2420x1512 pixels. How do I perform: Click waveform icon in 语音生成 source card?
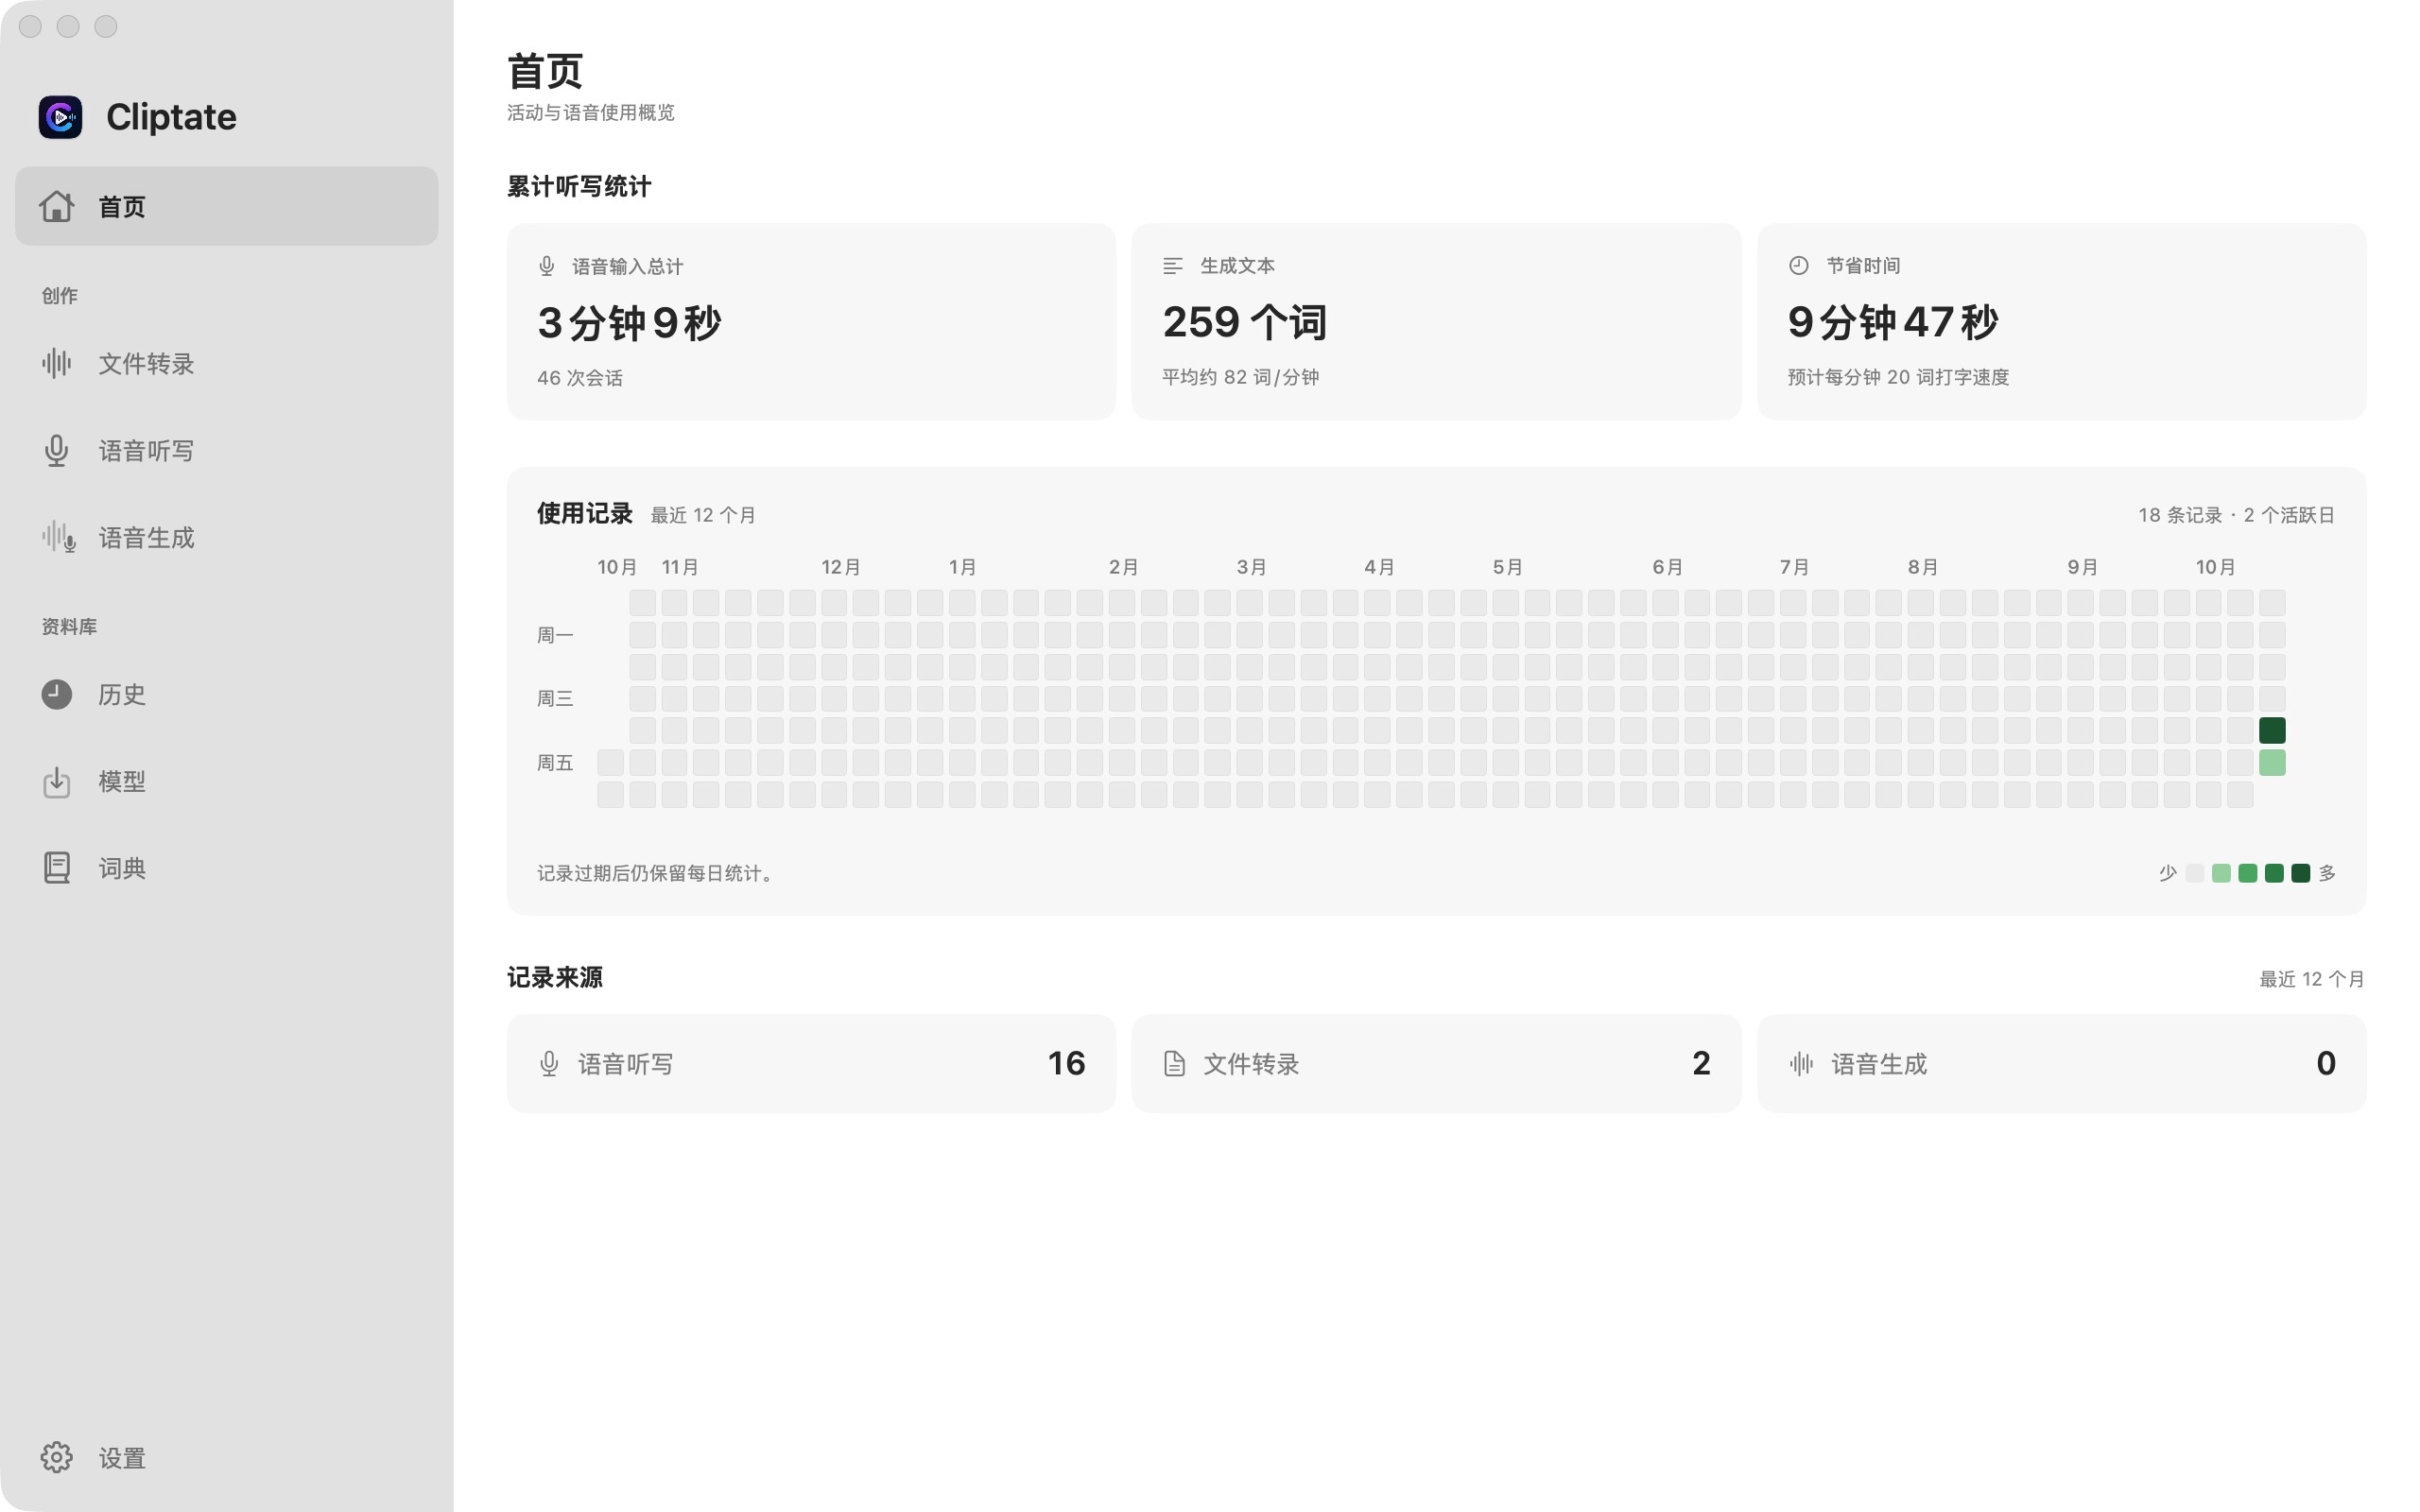coord(1801,1063)
